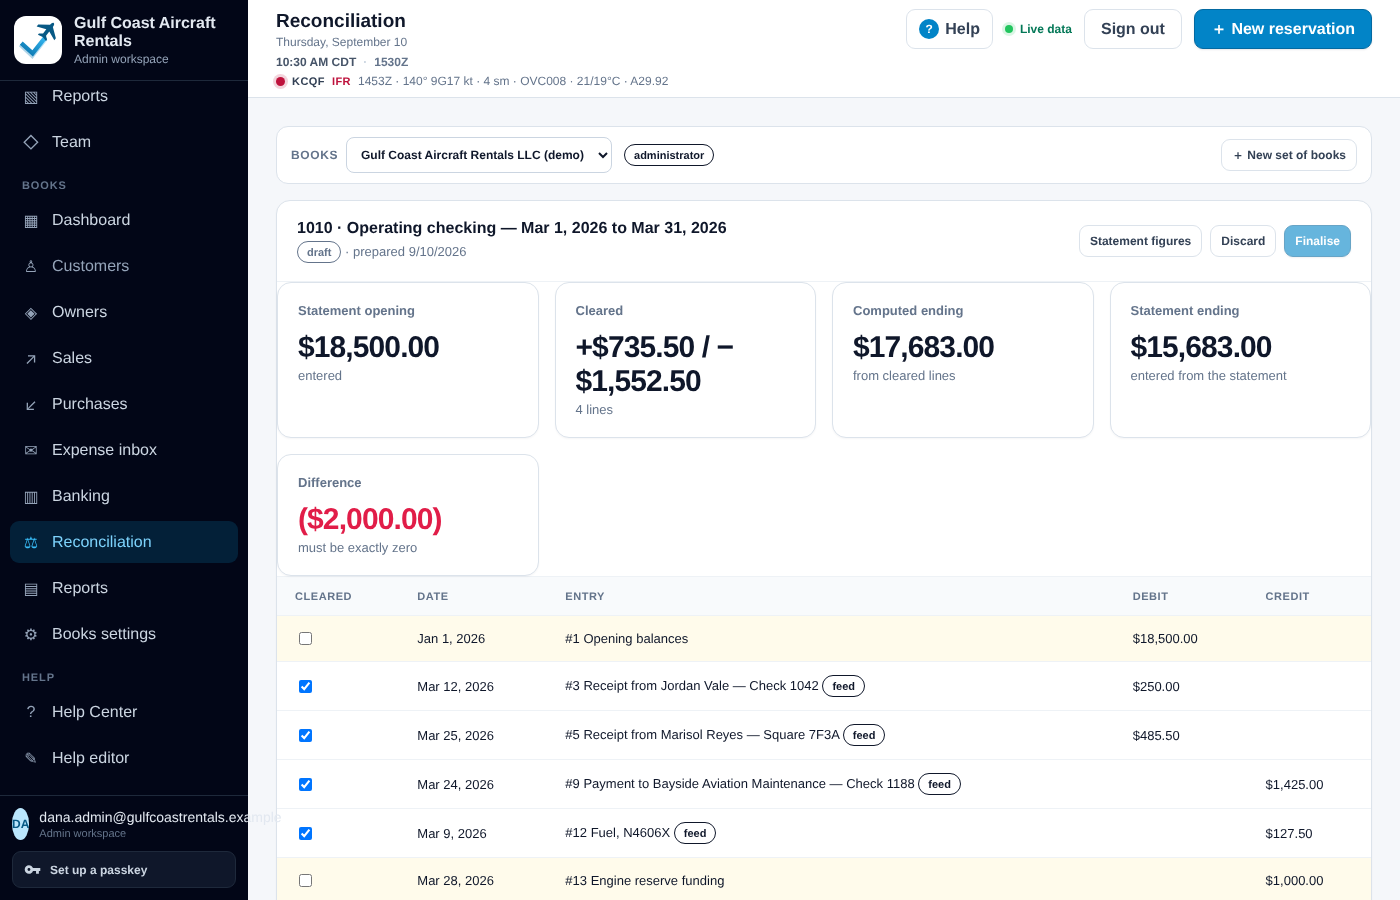Image resolution: width=1400 pixels, height=900 pixels.
Task: Discard the draft reconciliation
Action: click(1243, 241)
